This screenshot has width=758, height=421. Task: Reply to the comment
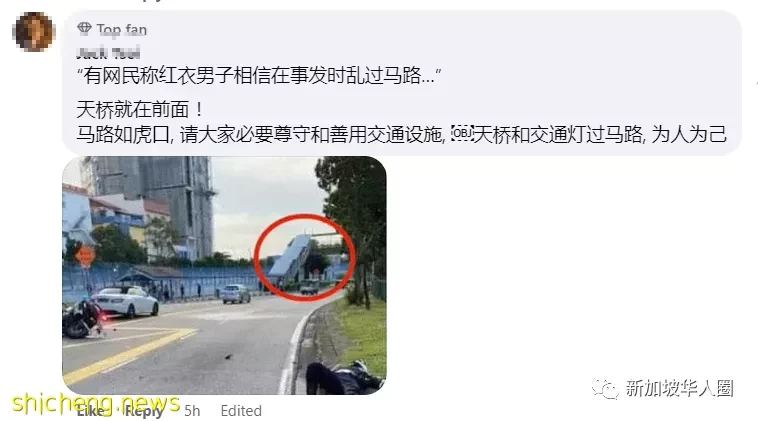[x=144, y=411]
